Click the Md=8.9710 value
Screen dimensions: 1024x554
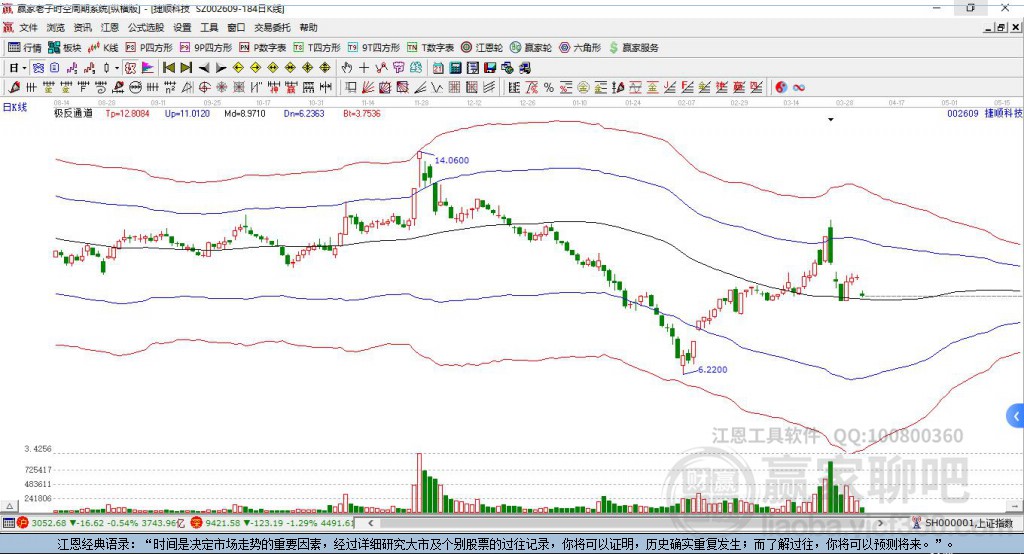pos(245,114)
